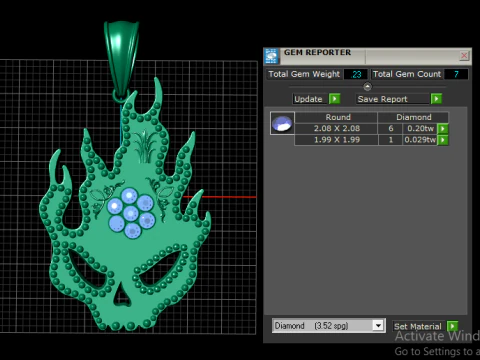The image size is (480, 360).
Task: Click green arrow on 0.029tw row
Action: tap(443, 140)
